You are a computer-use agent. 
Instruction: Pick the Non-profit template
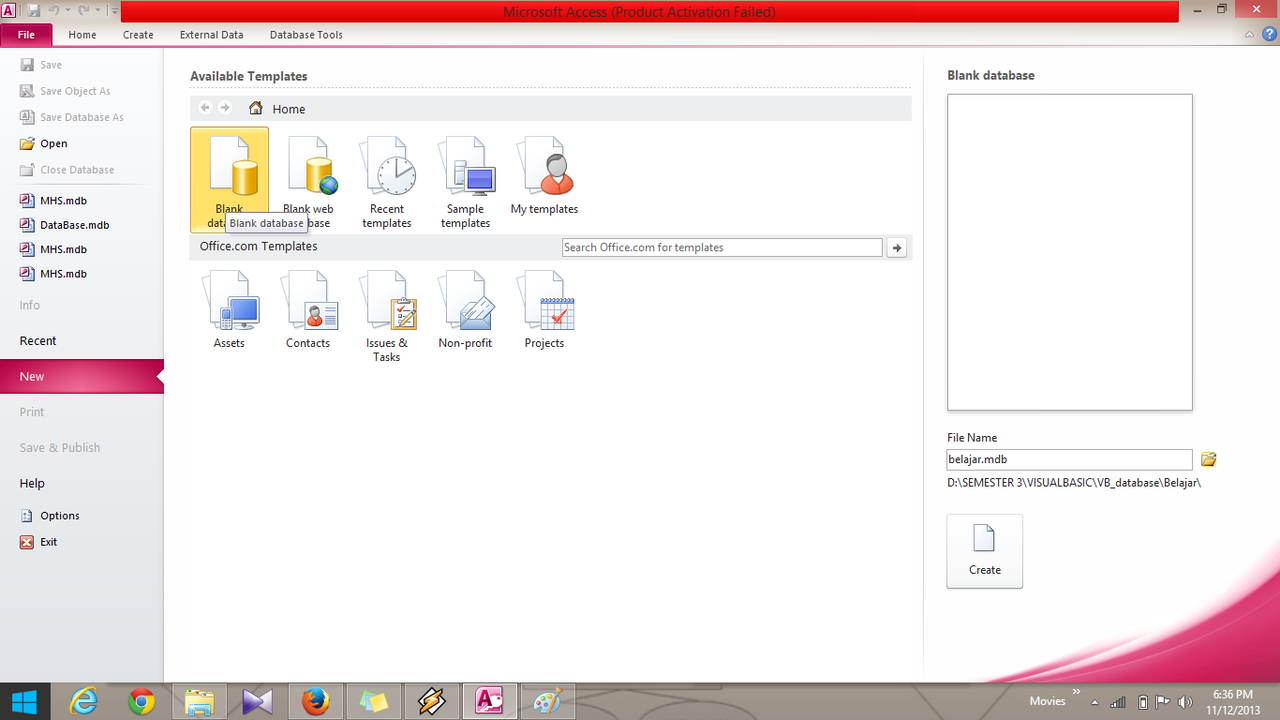(465, 312)
